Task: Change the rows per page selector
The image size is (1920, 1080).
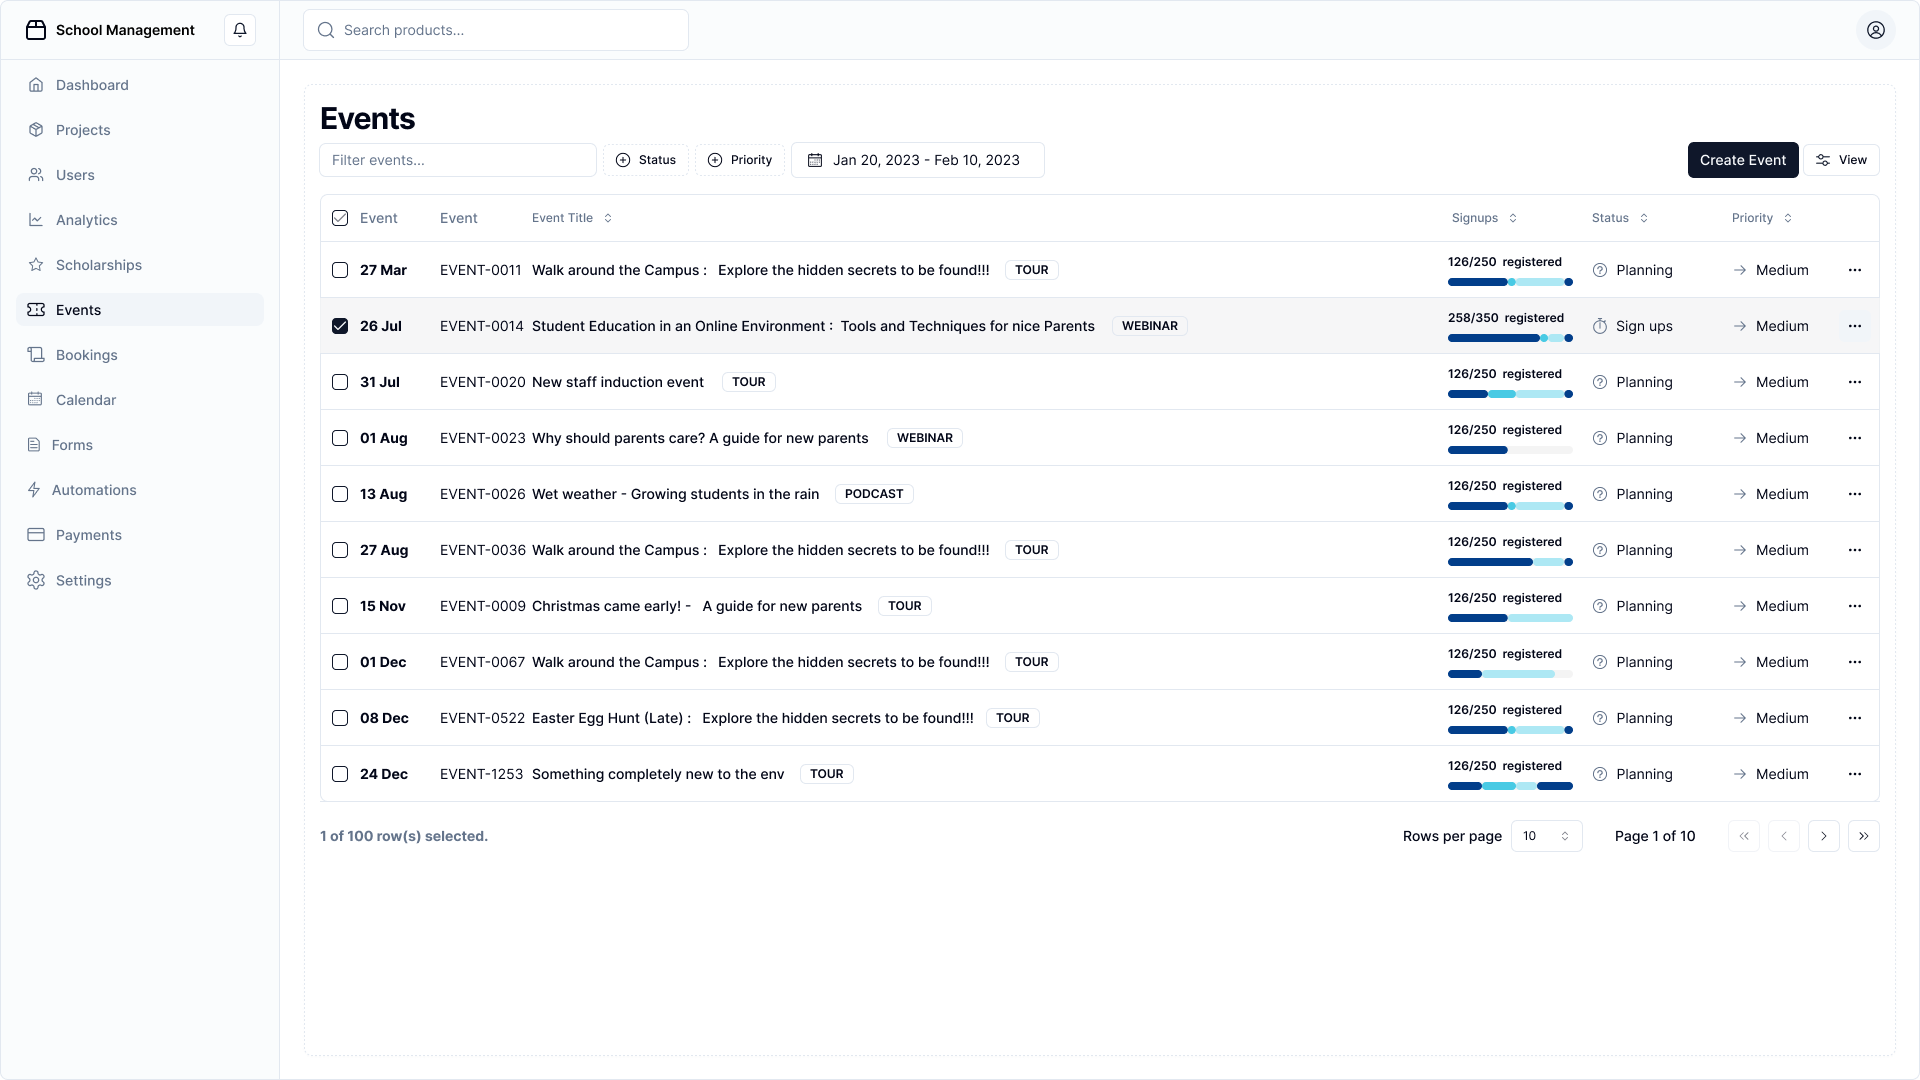Action: click(x=1546, y=836)
